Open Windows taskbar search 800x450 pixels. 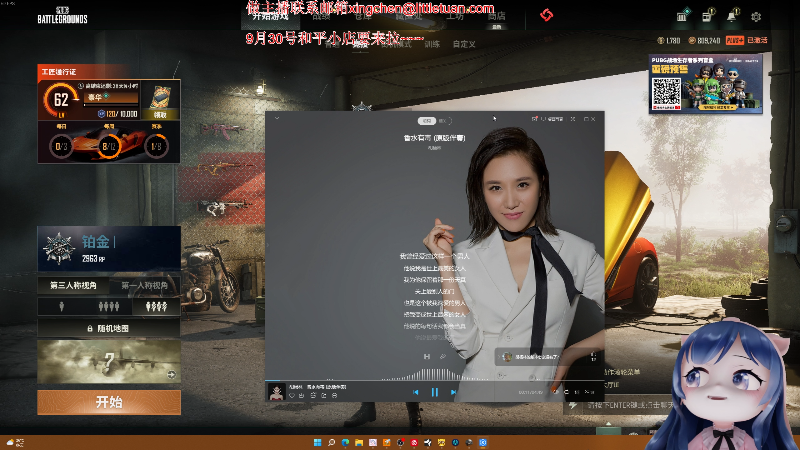coord(331,442)
